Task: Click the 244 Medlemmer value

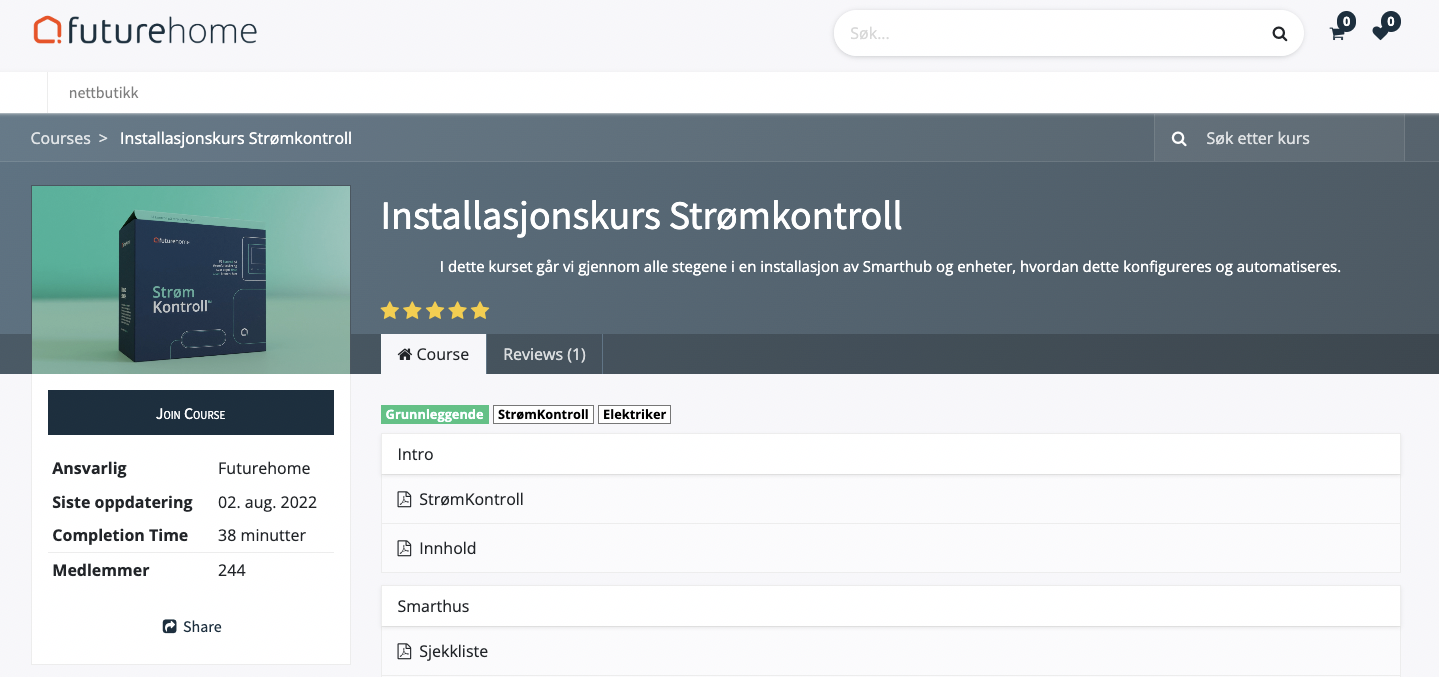Action: point(232,570)
